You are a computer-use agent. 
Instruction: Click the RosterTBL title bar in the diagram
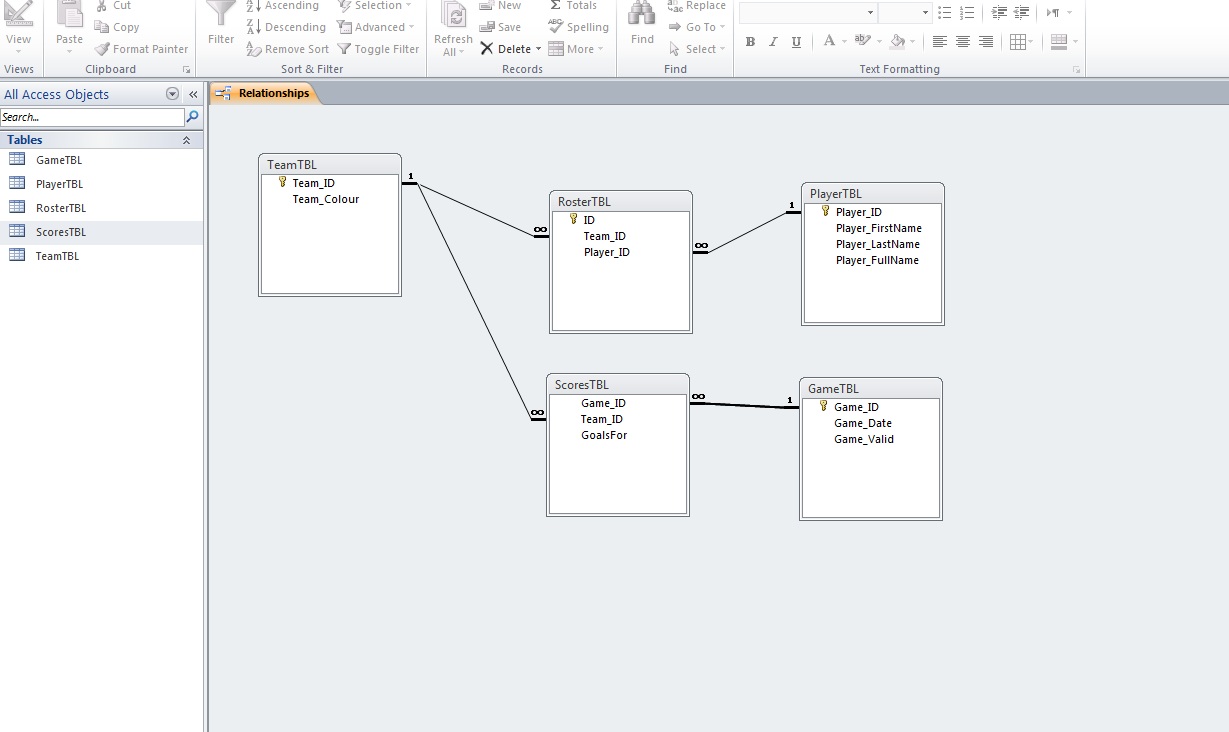pos(621,201)
